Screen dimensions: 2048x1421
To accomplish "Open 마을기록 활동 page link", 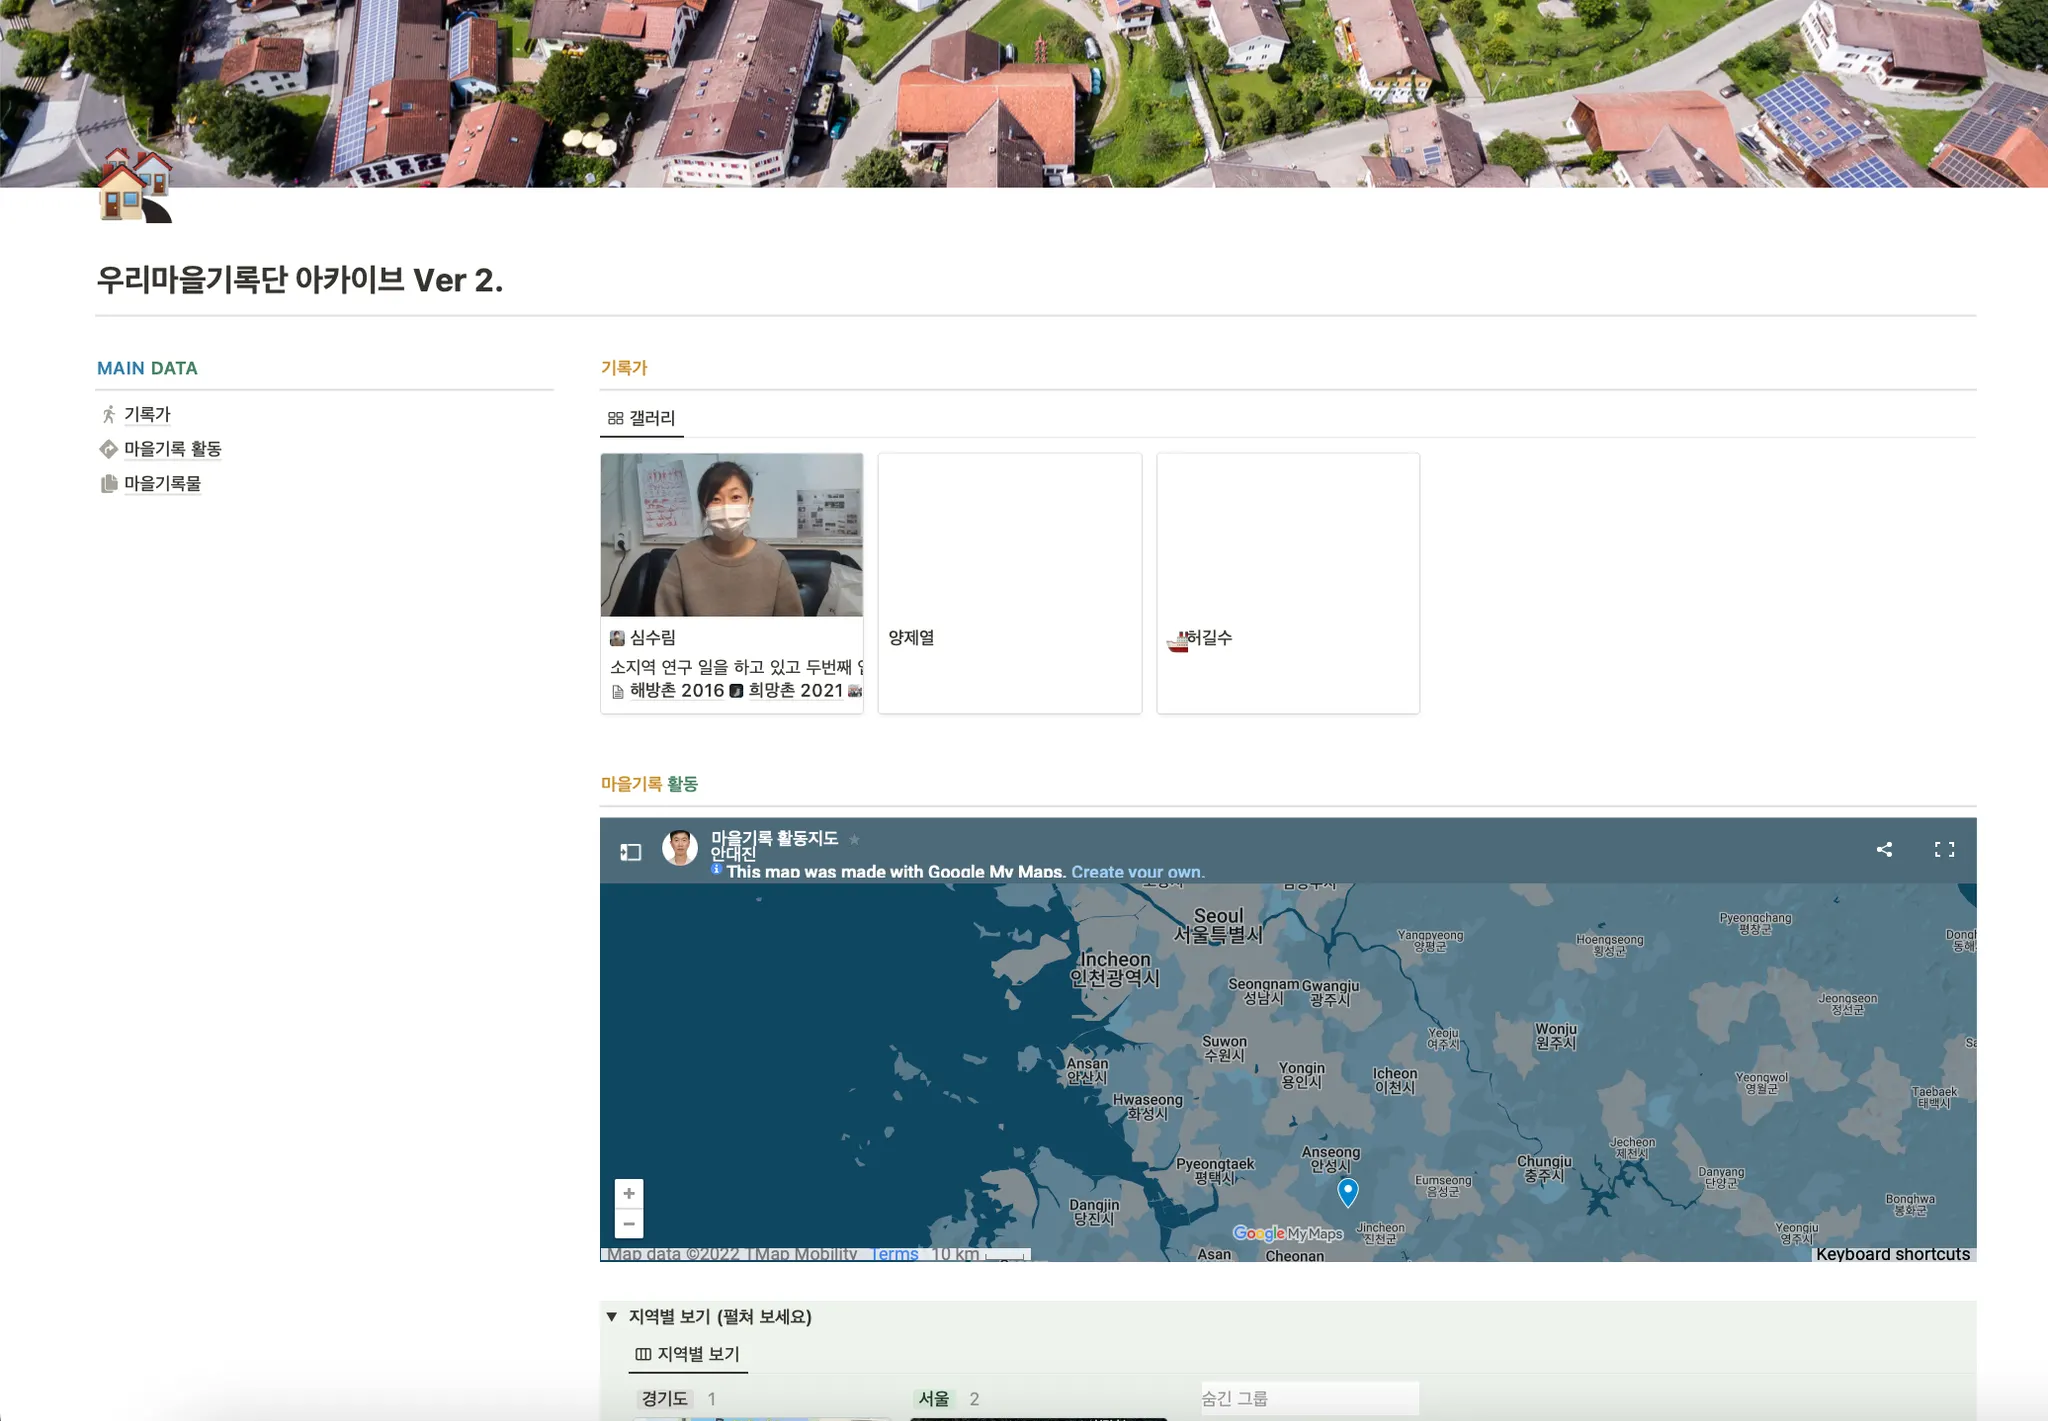I will tap(172, 449).
